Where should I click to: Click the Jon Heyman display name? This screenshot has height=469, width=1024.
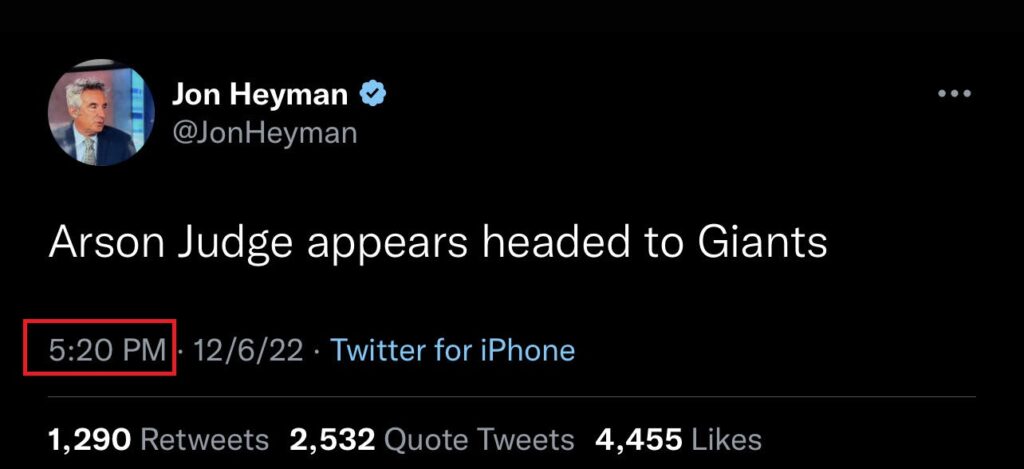(260, 95)
